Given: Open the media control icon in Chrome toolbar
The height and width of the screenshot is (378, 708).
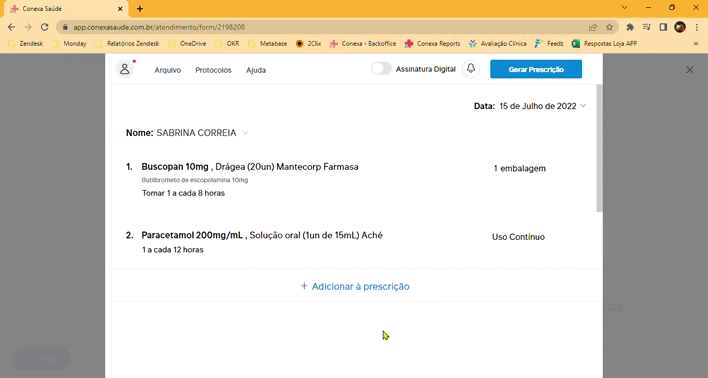Looking at the screenshot, I should (x=647, y=27).
